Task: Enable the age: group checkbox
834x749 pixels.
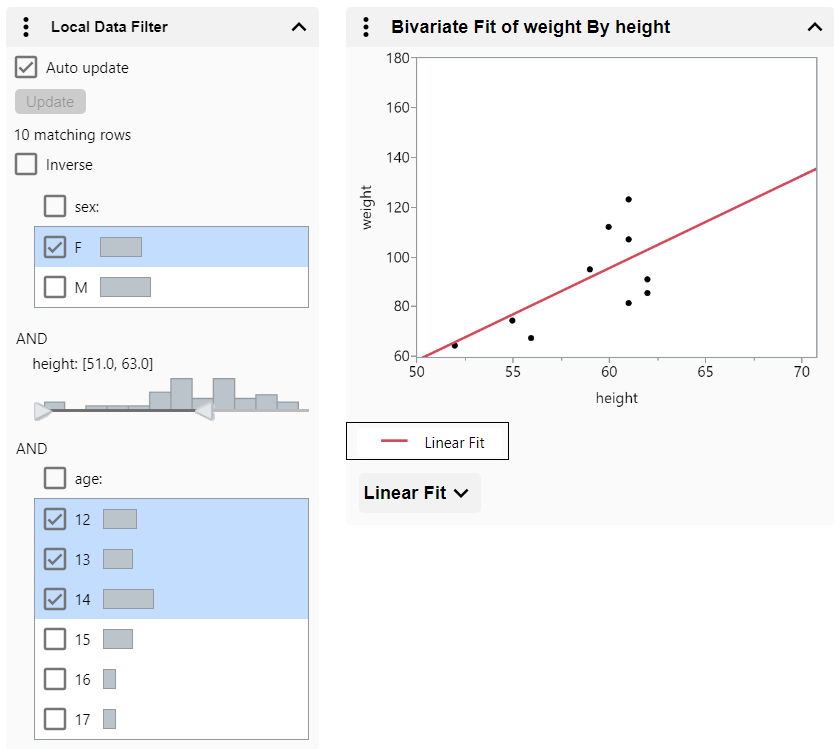Action: pos(55,478)
